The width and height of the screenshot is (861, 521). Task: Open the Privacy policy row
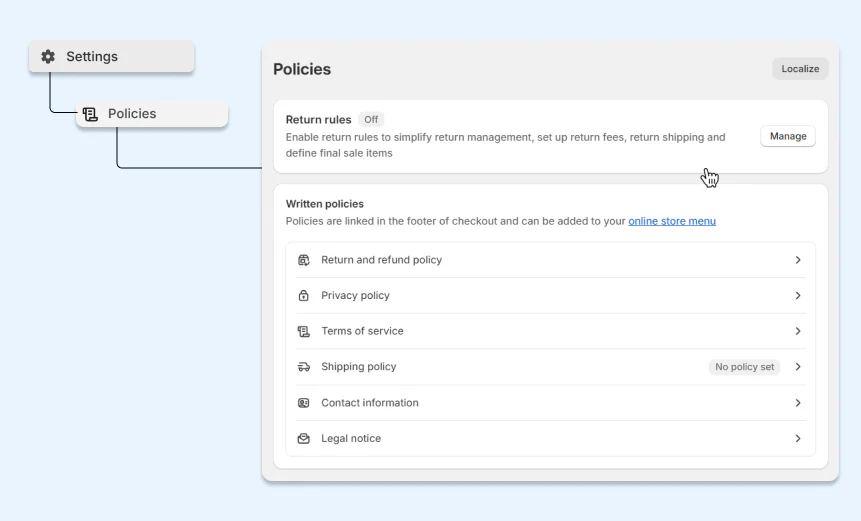[550, 295]
